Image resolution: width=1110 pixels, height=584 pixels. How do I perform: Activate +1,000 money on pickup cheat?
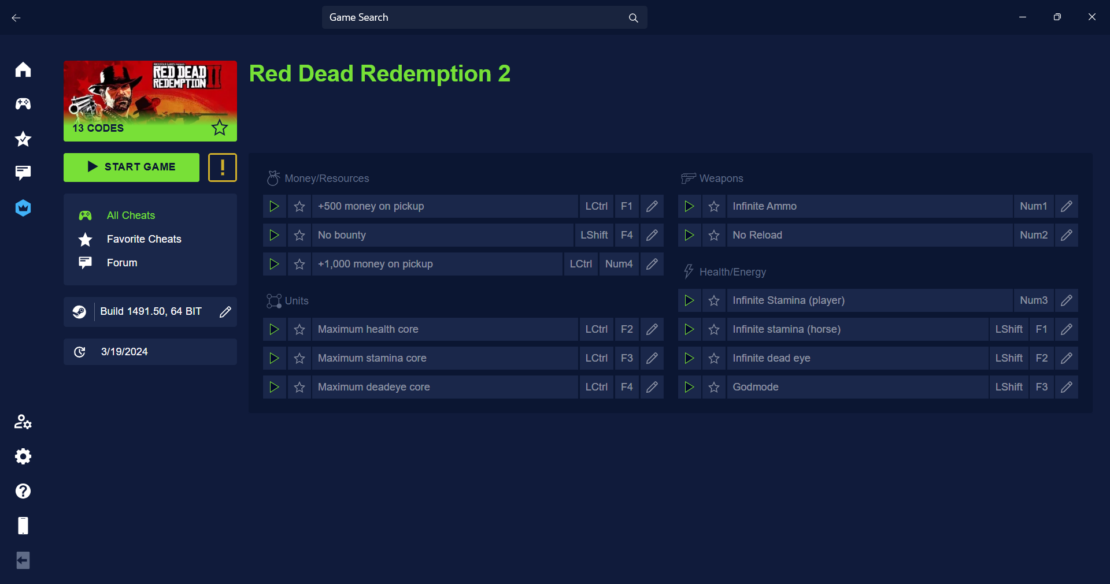(x=274, y=264)
